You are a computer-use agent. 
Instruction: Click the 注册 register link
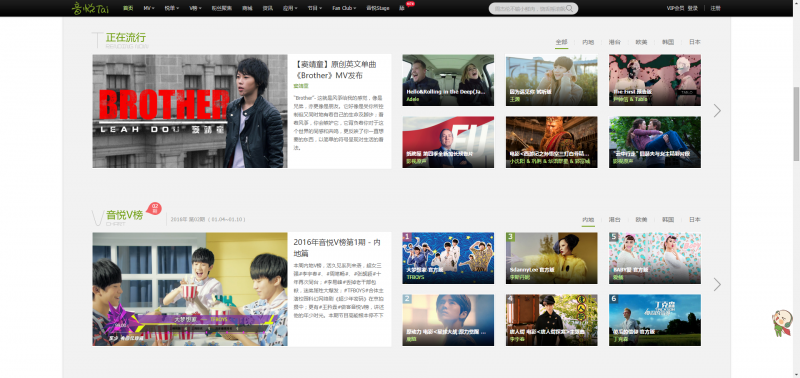pyautogui.click(x=715, y=8)
